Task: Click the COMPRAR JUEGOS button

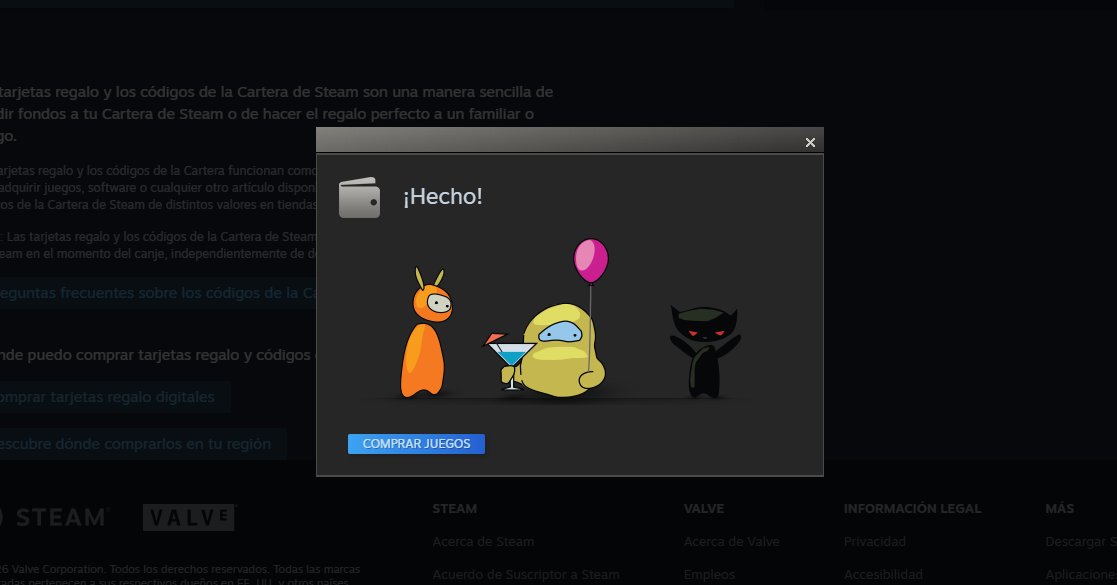Action: 416,444
